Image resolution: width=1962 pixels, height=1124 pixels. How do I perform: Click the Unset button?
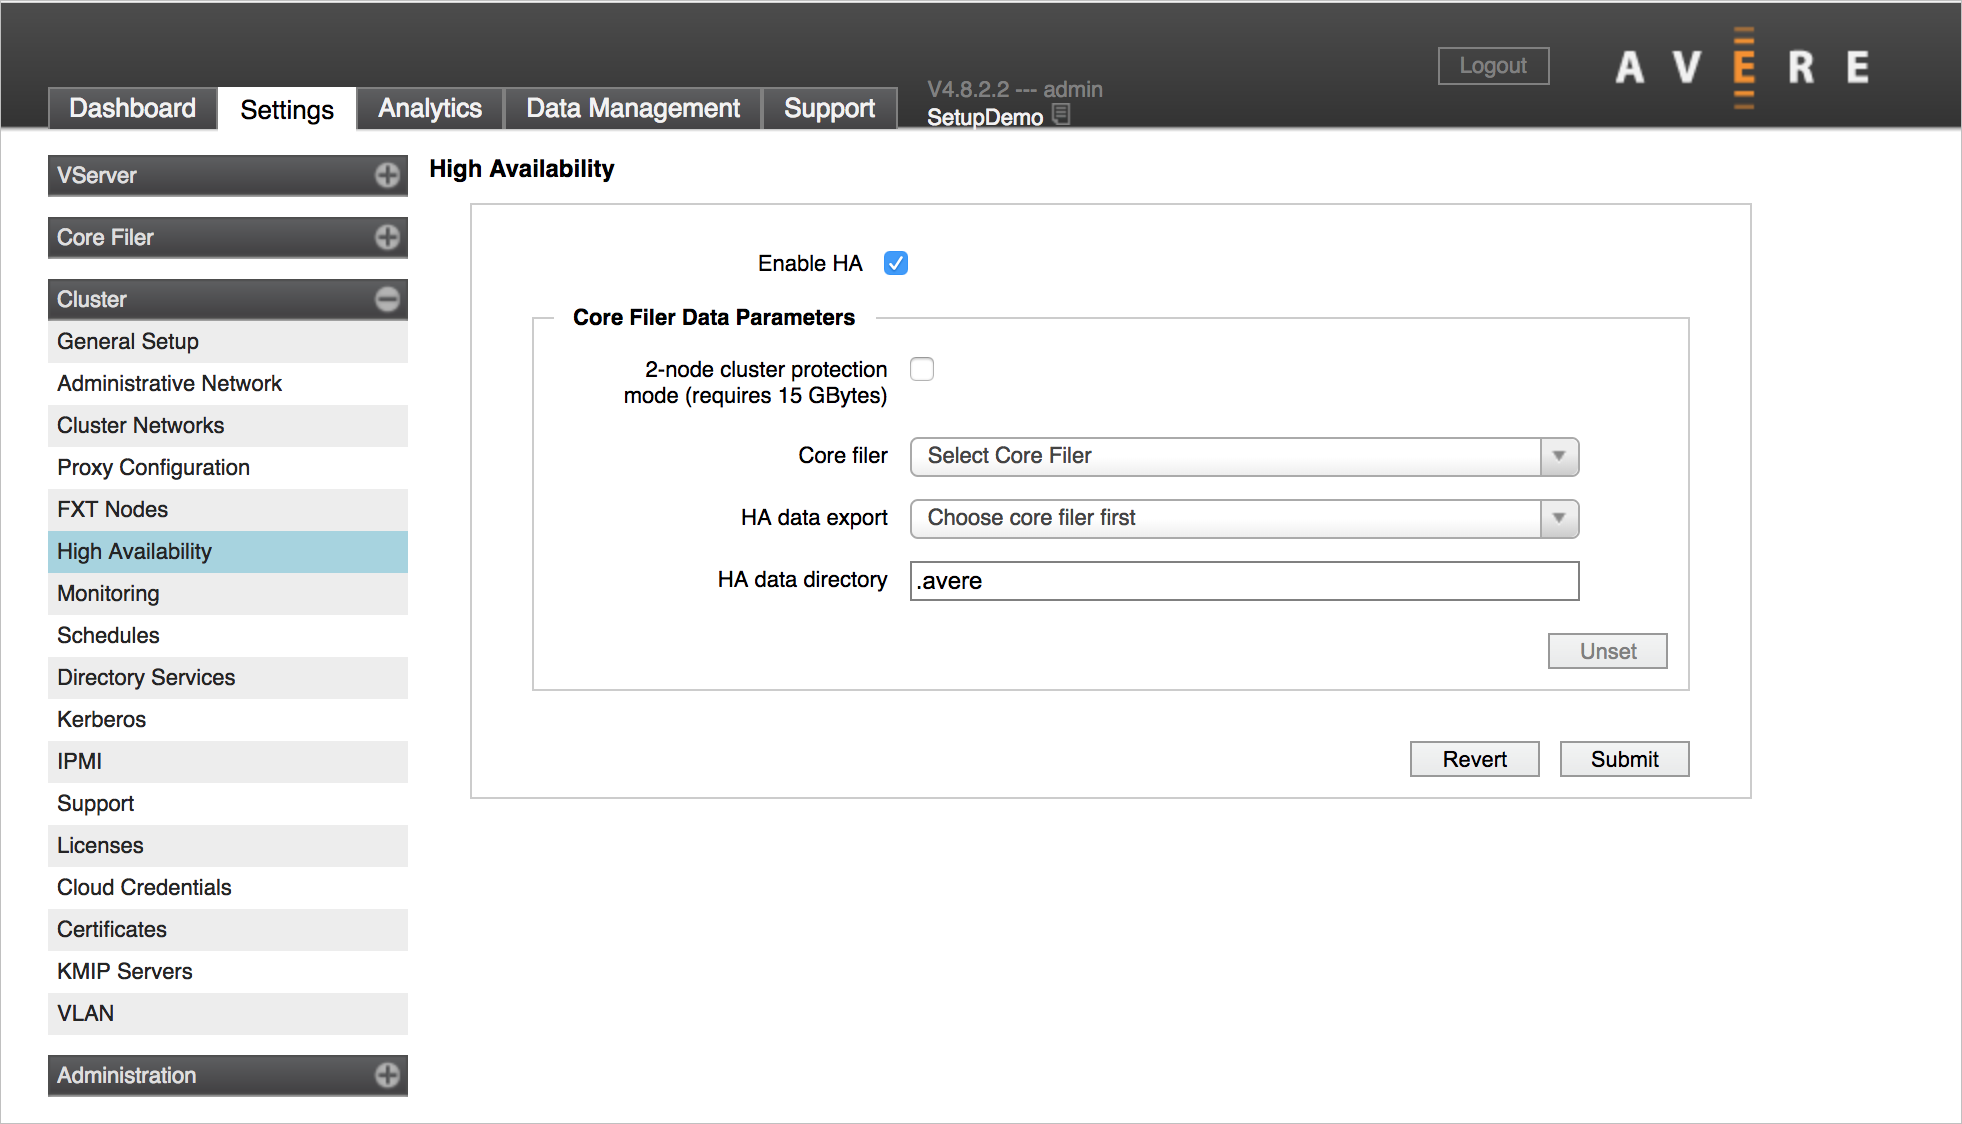tap(1608, 651)
